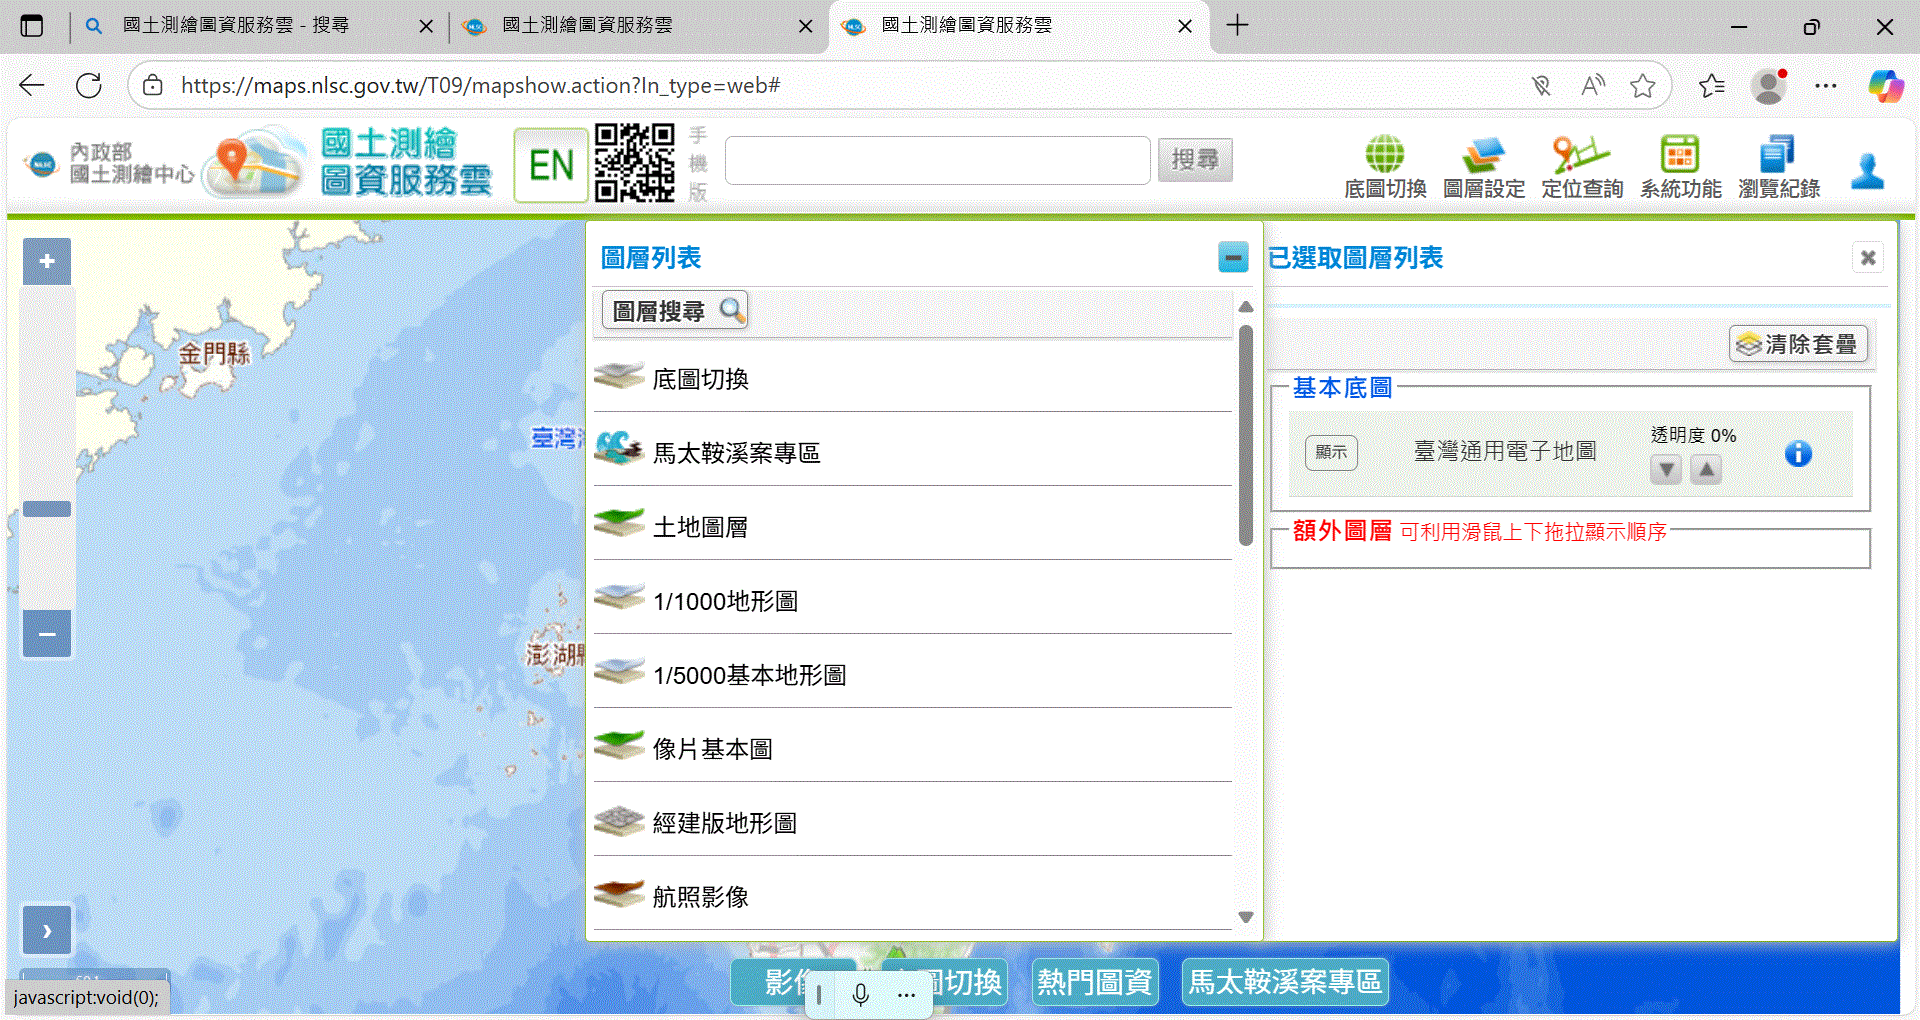
Task: Click the 清除套疊 clear overlay button
Action: pyautogui.click(x=1798, y=344)
